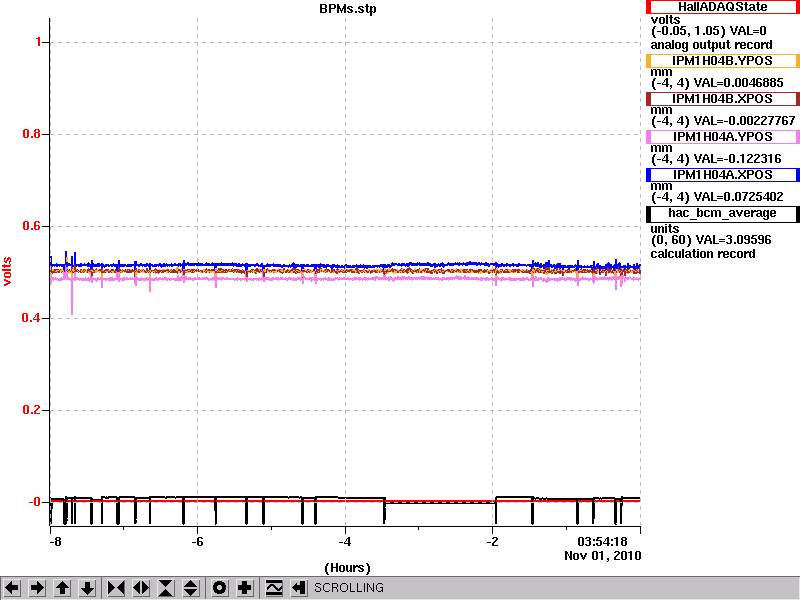The height and width of the screenshot is (600, 800).
Task: Click the 0.2 y-axis tick label
Action: click(x=32, y=410)
